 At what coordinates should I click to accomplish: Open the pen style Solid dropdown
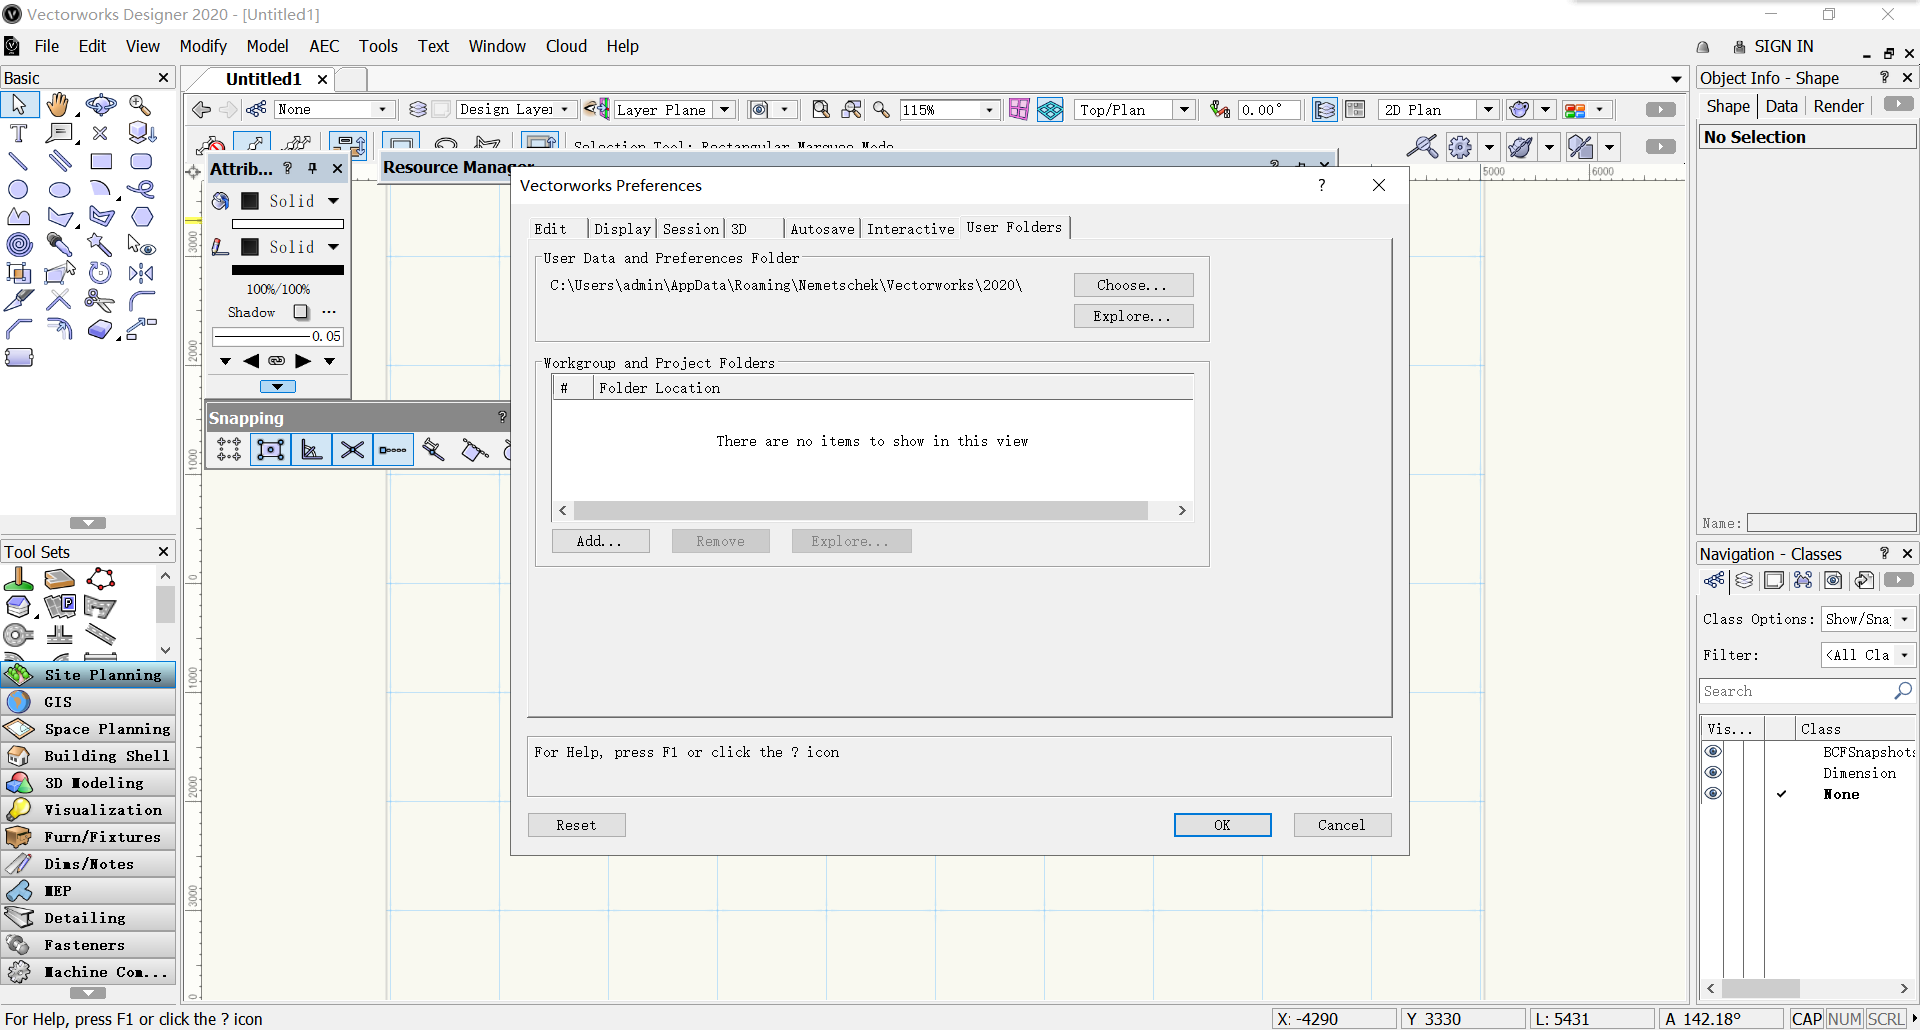(x=305, y=247)
